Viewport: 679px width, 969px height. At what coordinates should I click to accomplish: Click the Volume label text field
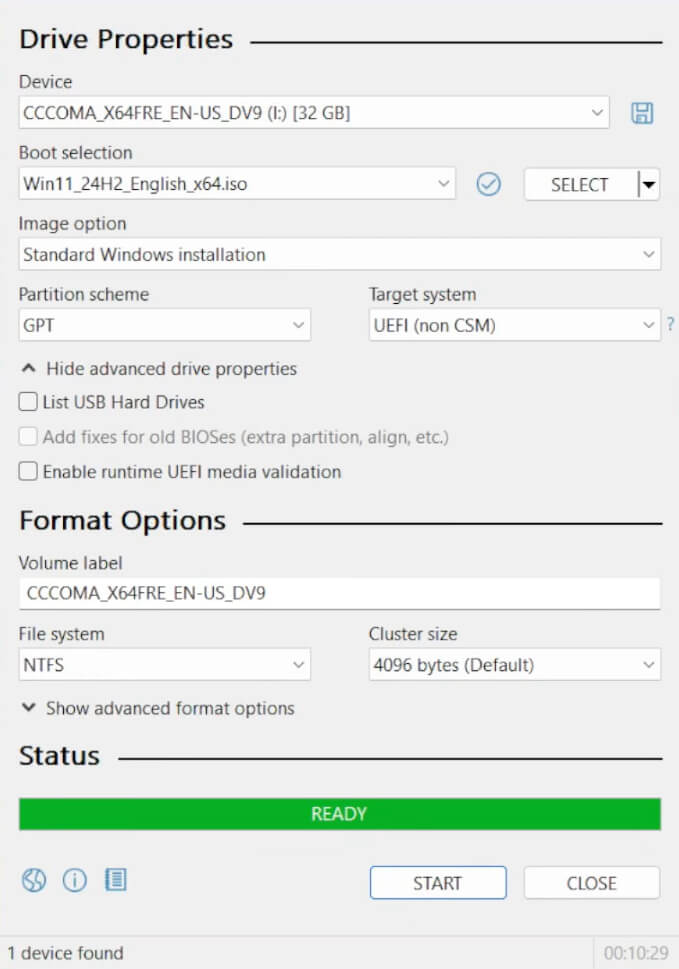pyautogui.click(x=339, y=593)
